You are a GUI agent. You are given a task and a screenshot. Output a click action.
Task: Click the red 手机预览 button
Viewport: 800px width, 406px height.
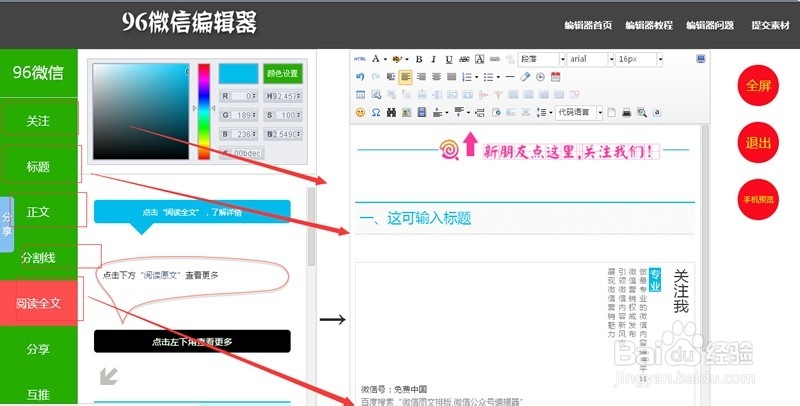(x=758, y=199)
